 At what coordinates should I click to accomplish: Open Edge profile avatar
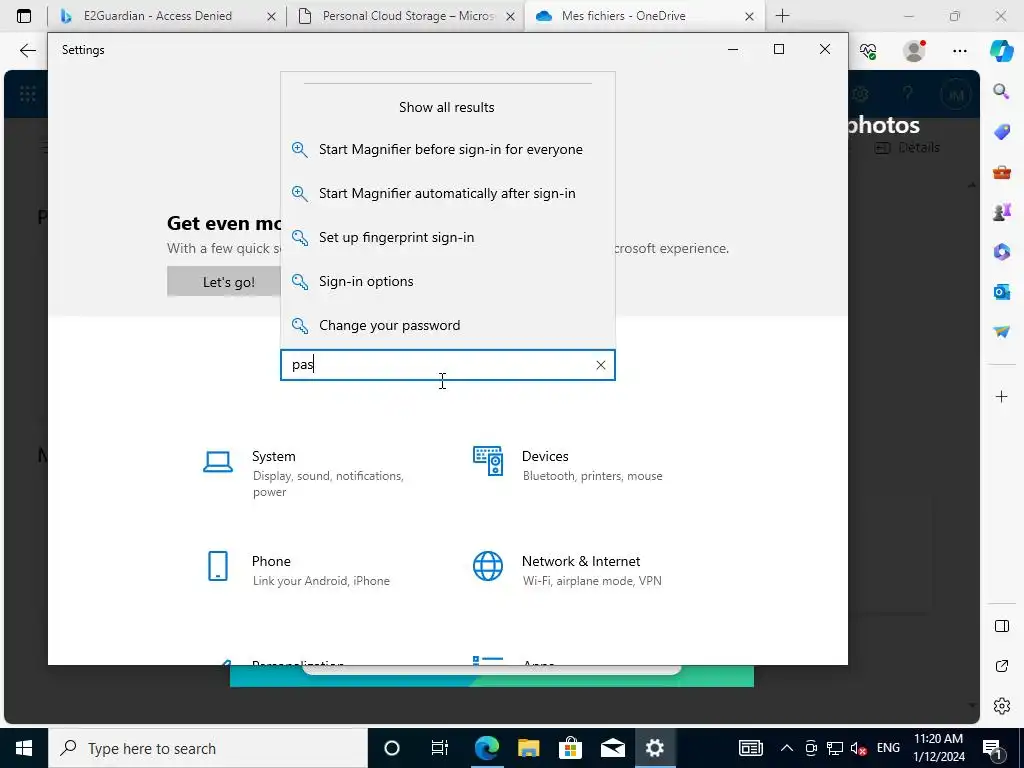[x=914, y=51]
